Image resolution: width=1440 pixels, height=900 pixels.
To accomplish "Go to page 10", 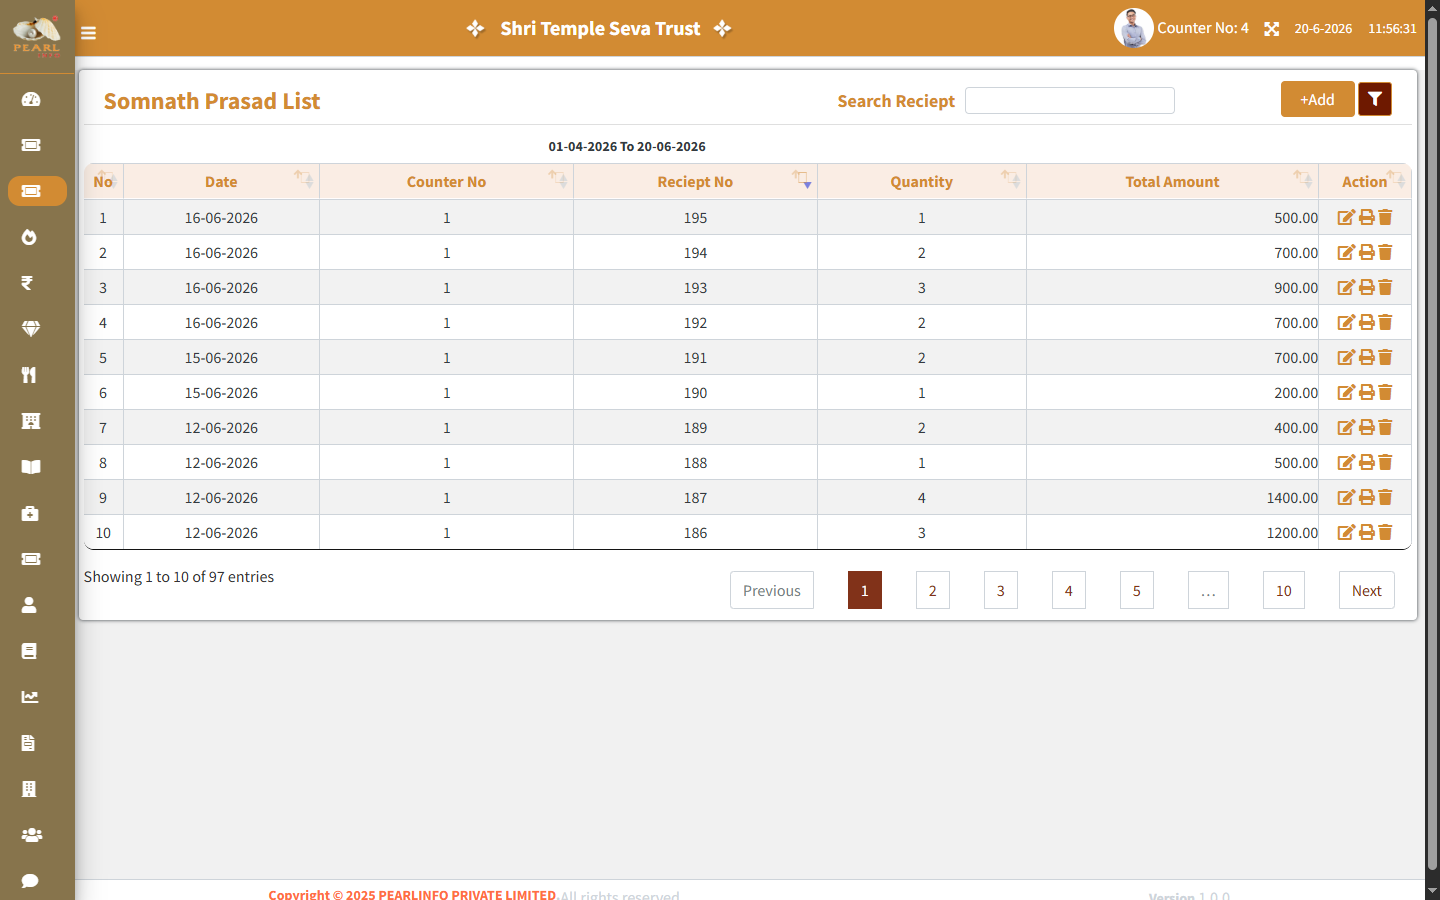I will [x=1284, y=590].
